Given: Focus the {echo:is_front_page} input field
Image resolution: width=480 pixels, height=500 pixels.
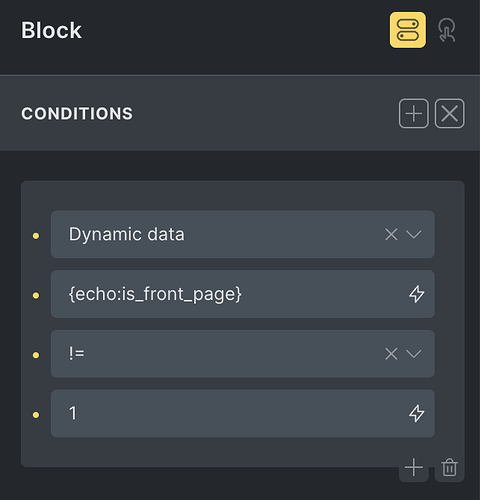Looking at the screenshot, I should (x=243, y=294).
